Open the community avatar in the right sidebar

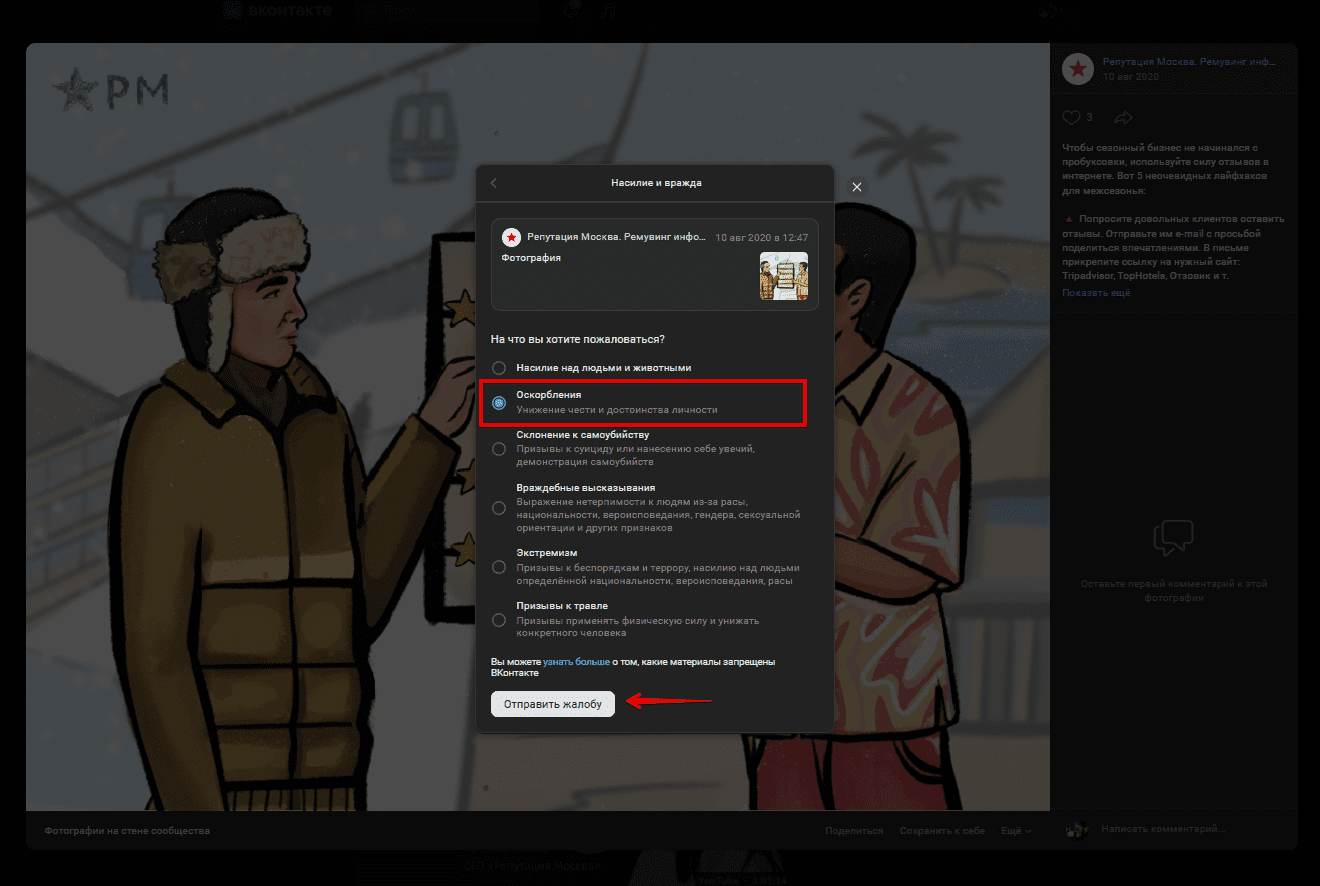tap(1078, 68)
